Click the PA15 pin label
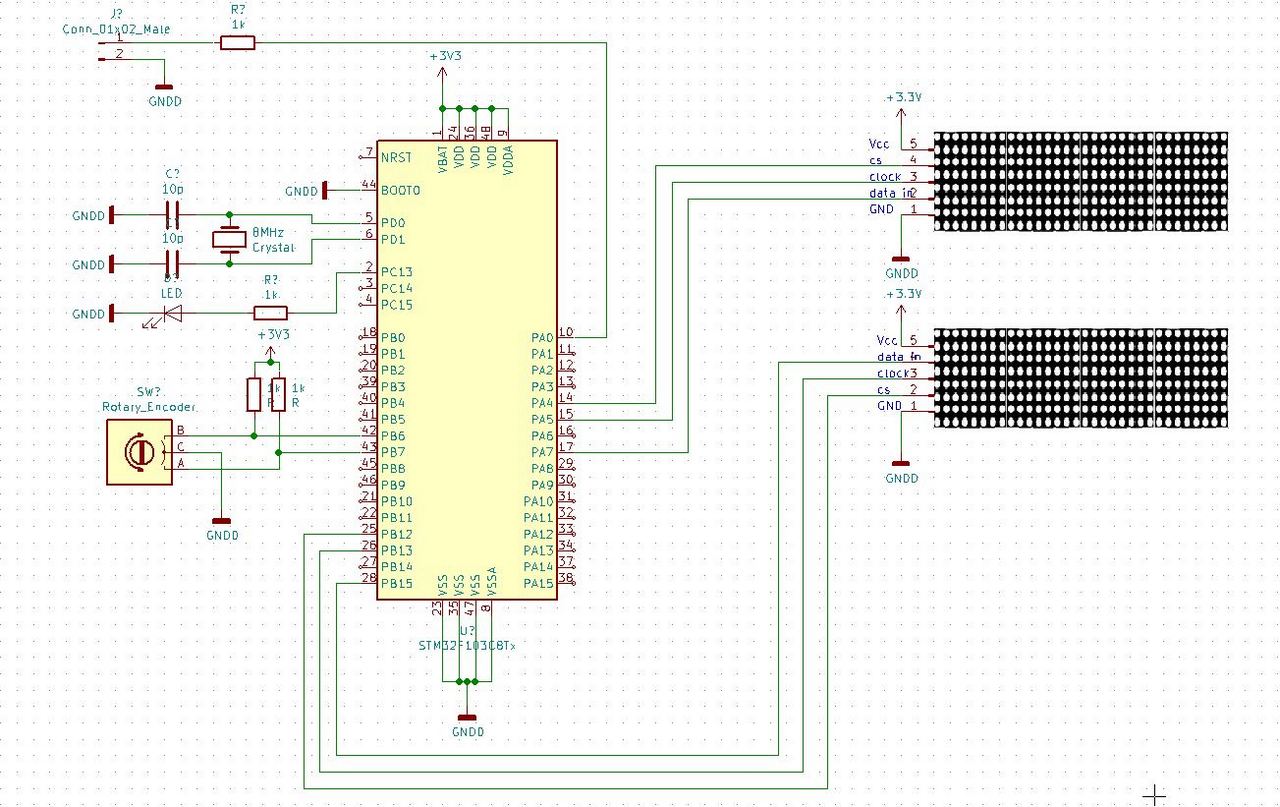This screenshot has width=1280, height=807. click(x=538, y=583)
